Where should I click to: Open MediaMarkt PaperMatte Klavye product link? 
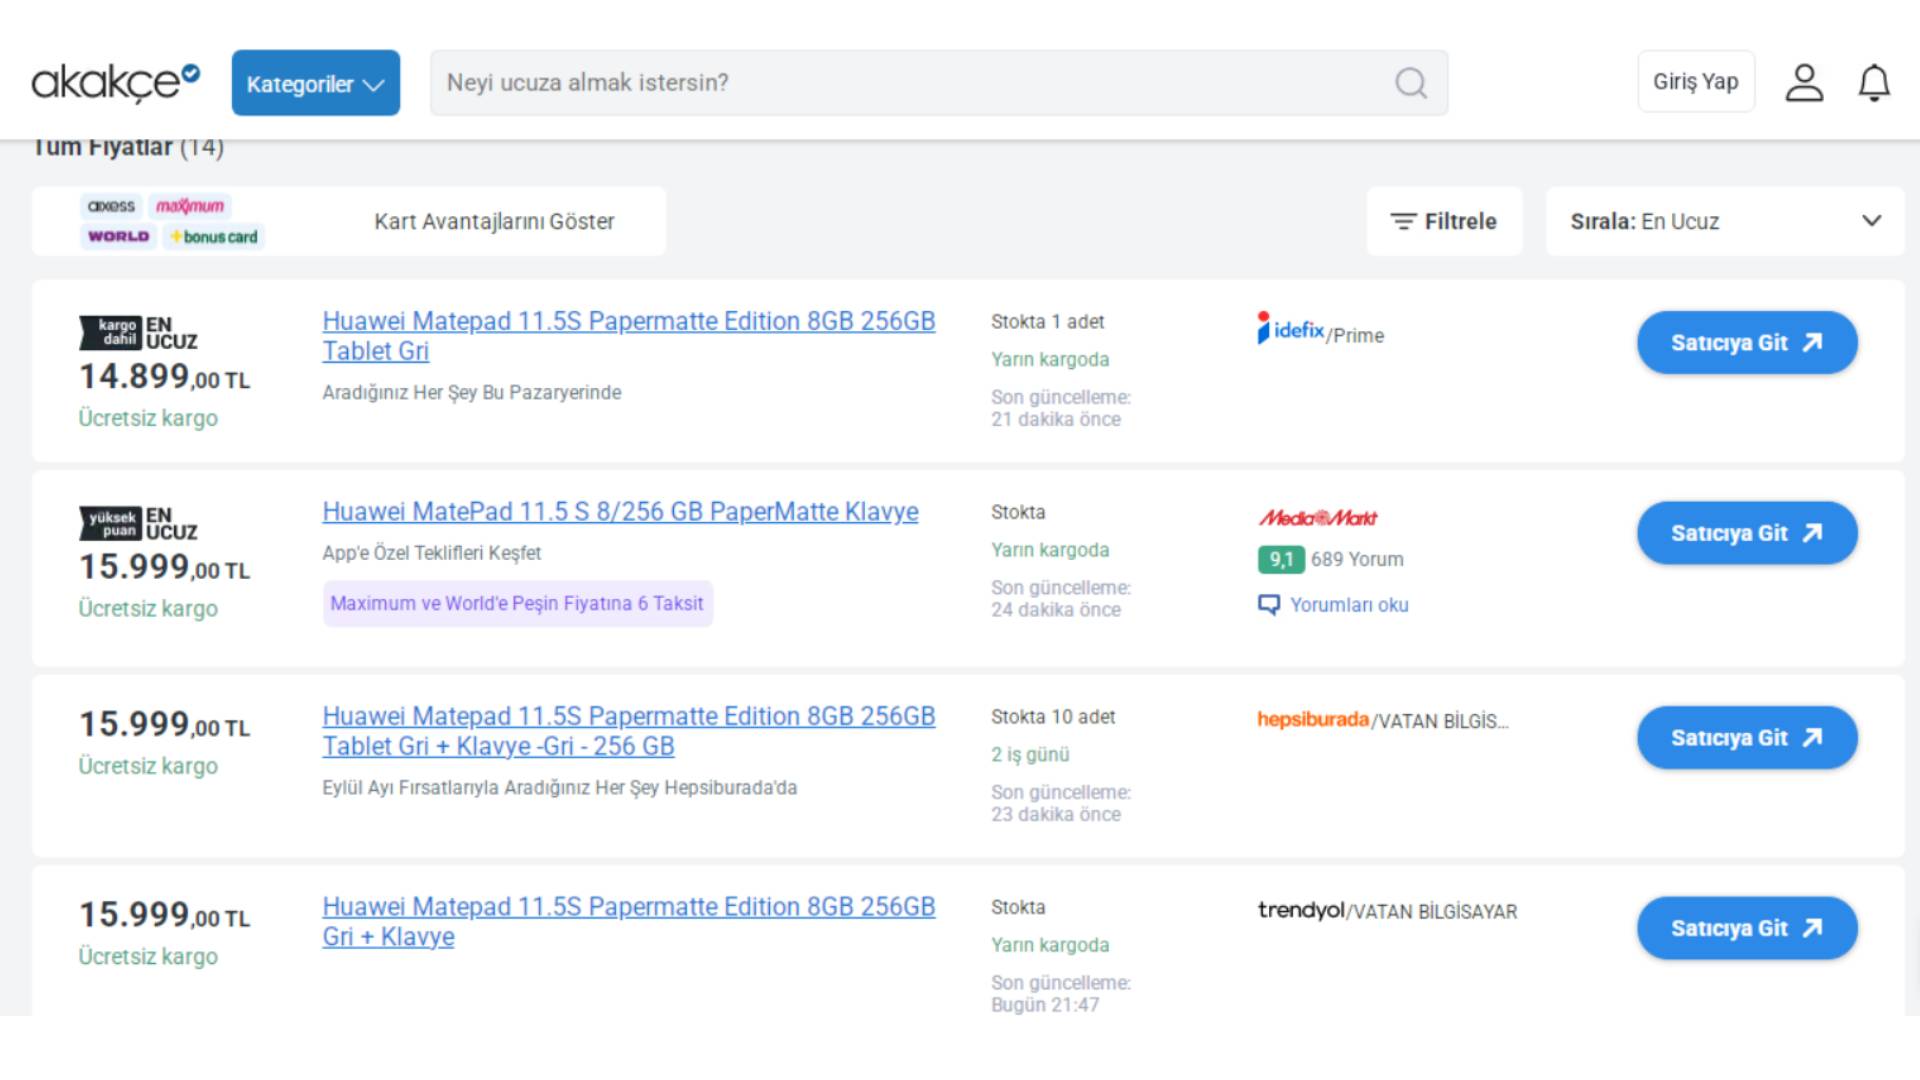[x=620, y=512]
